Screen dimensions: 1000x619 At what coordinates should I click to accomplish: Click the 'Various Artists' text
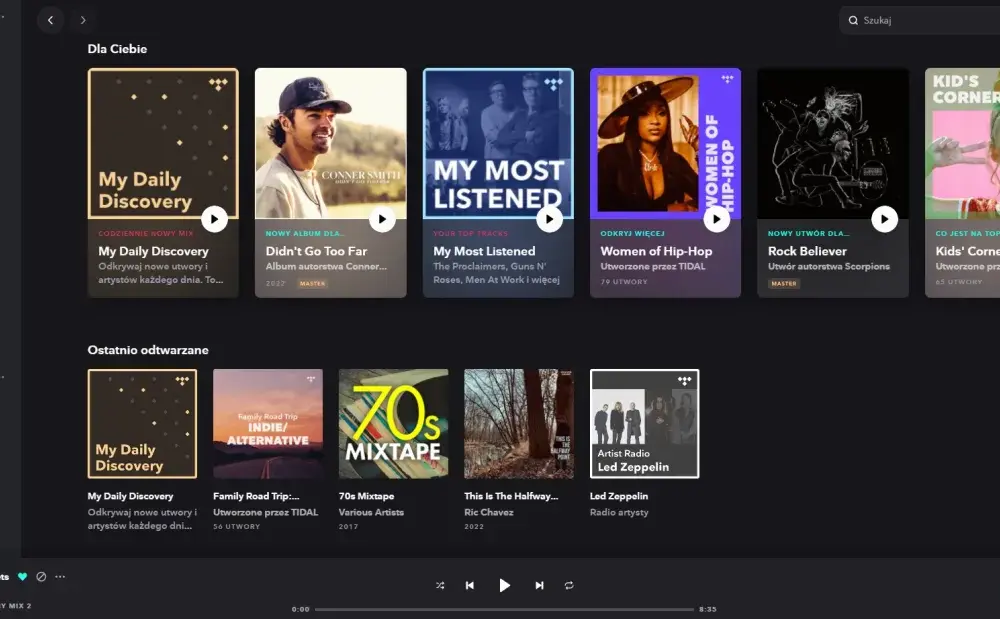[371, 512]
